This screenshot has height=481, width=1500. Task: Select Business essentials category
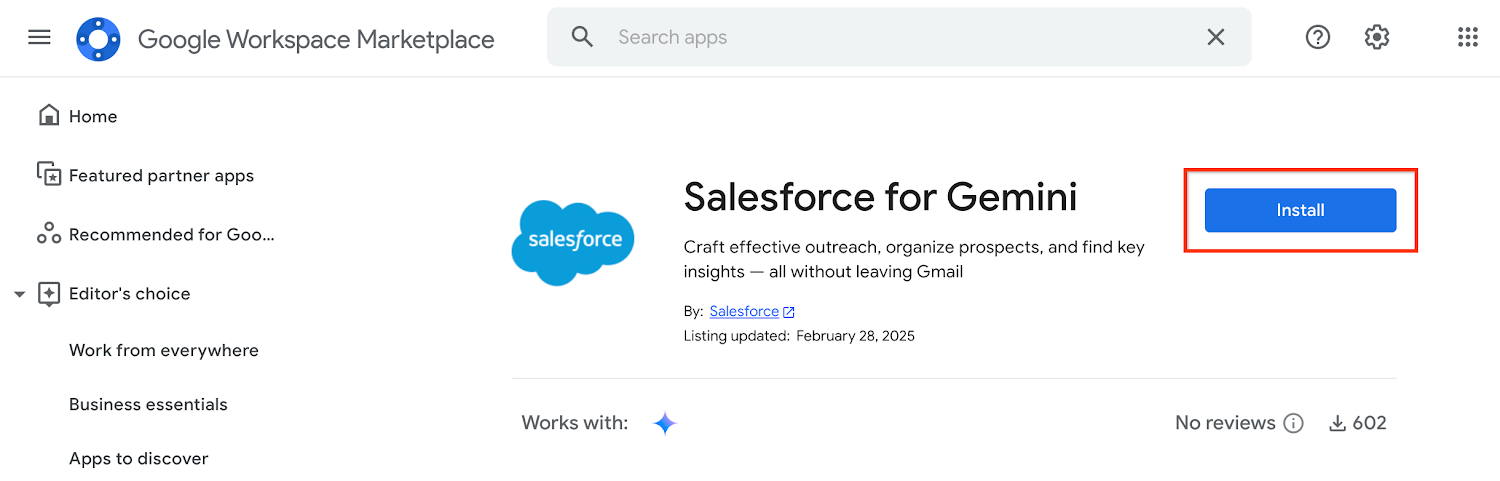point(148,404)
